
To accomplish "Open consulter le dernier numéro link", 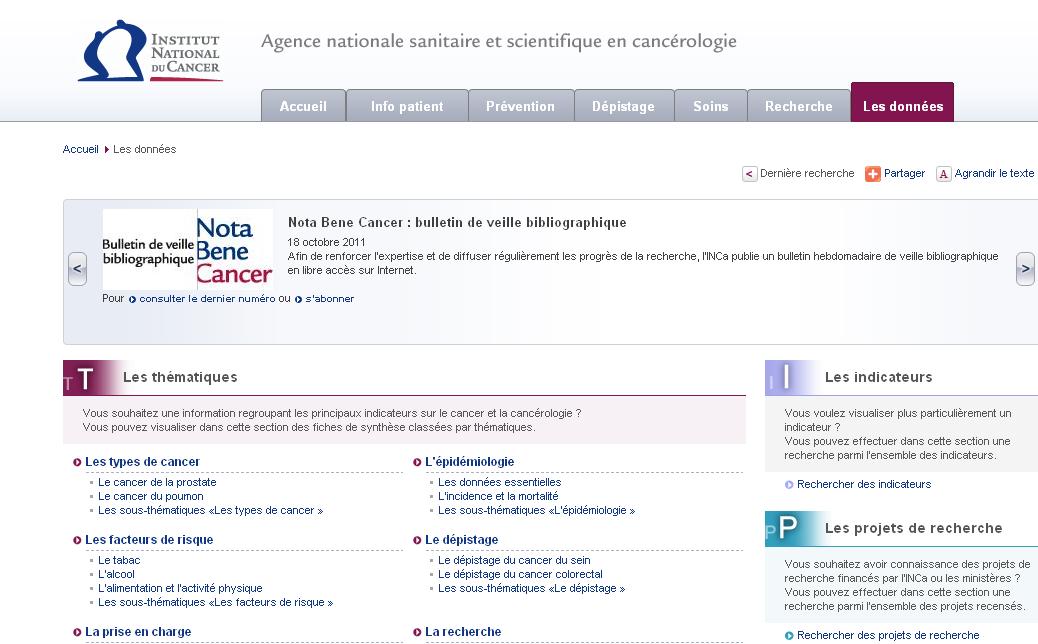I will [x=207, y=299].
